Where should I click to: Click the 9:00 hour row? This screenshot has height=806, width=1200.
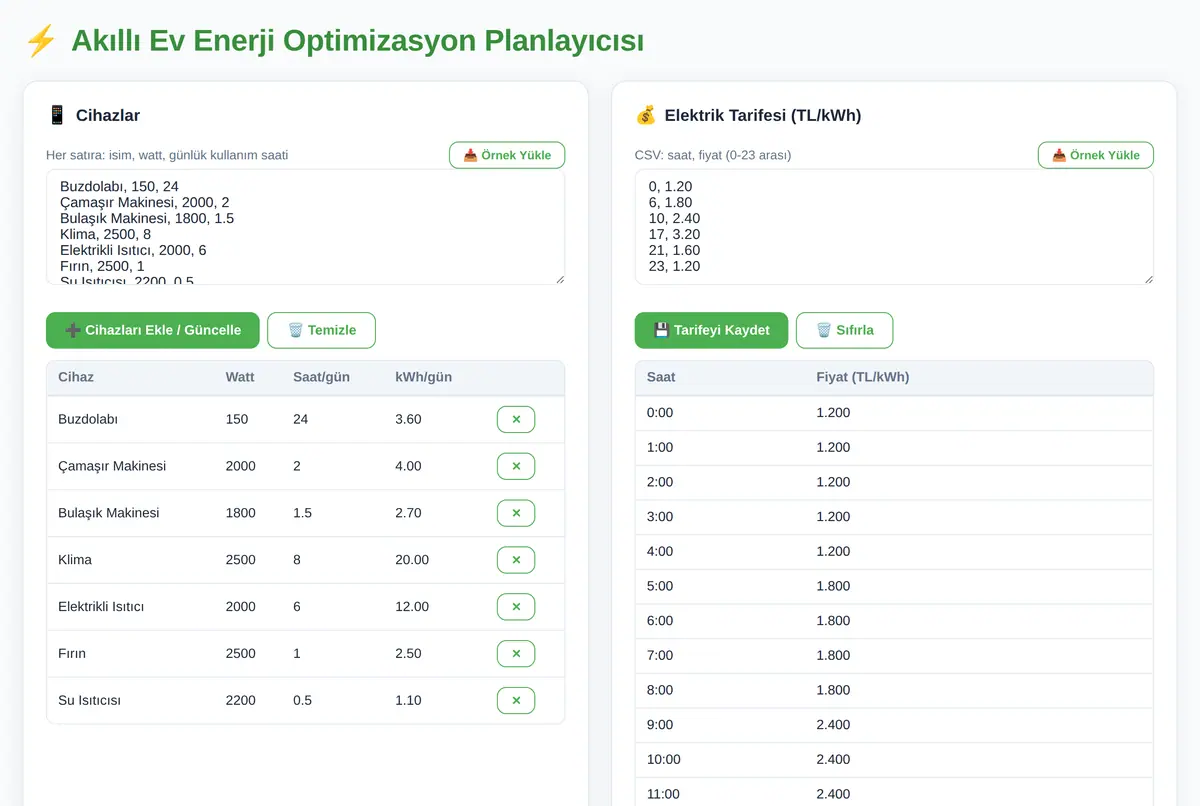894,725
